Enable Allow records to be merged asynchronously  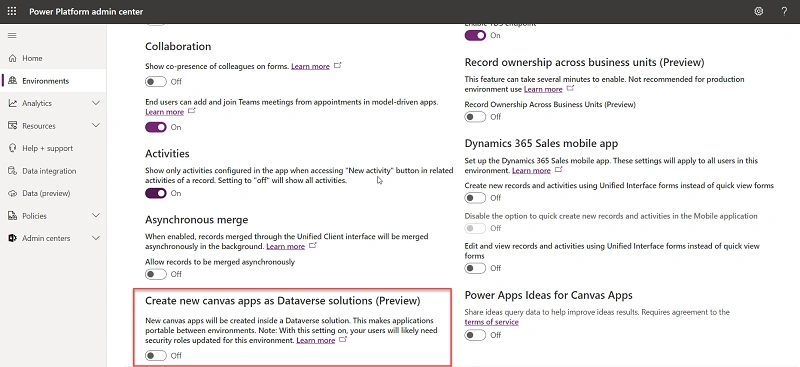pyautogui.click(x=156, y=274)
